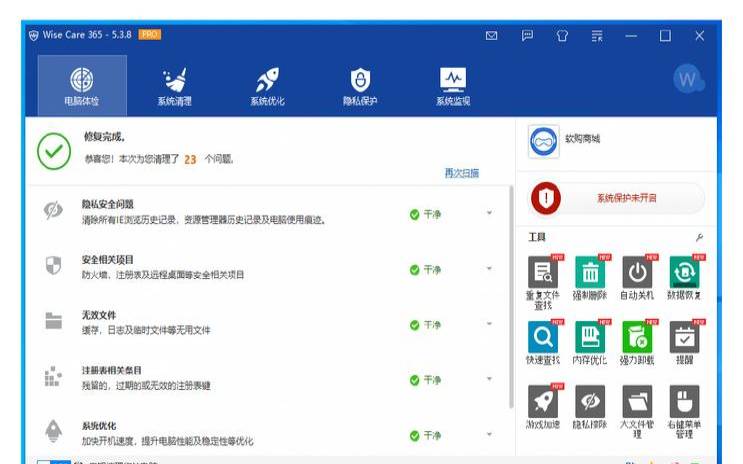Expand the 系统优化 row arrow
This screenshot has width=743, height=464.
click(489, 435)
